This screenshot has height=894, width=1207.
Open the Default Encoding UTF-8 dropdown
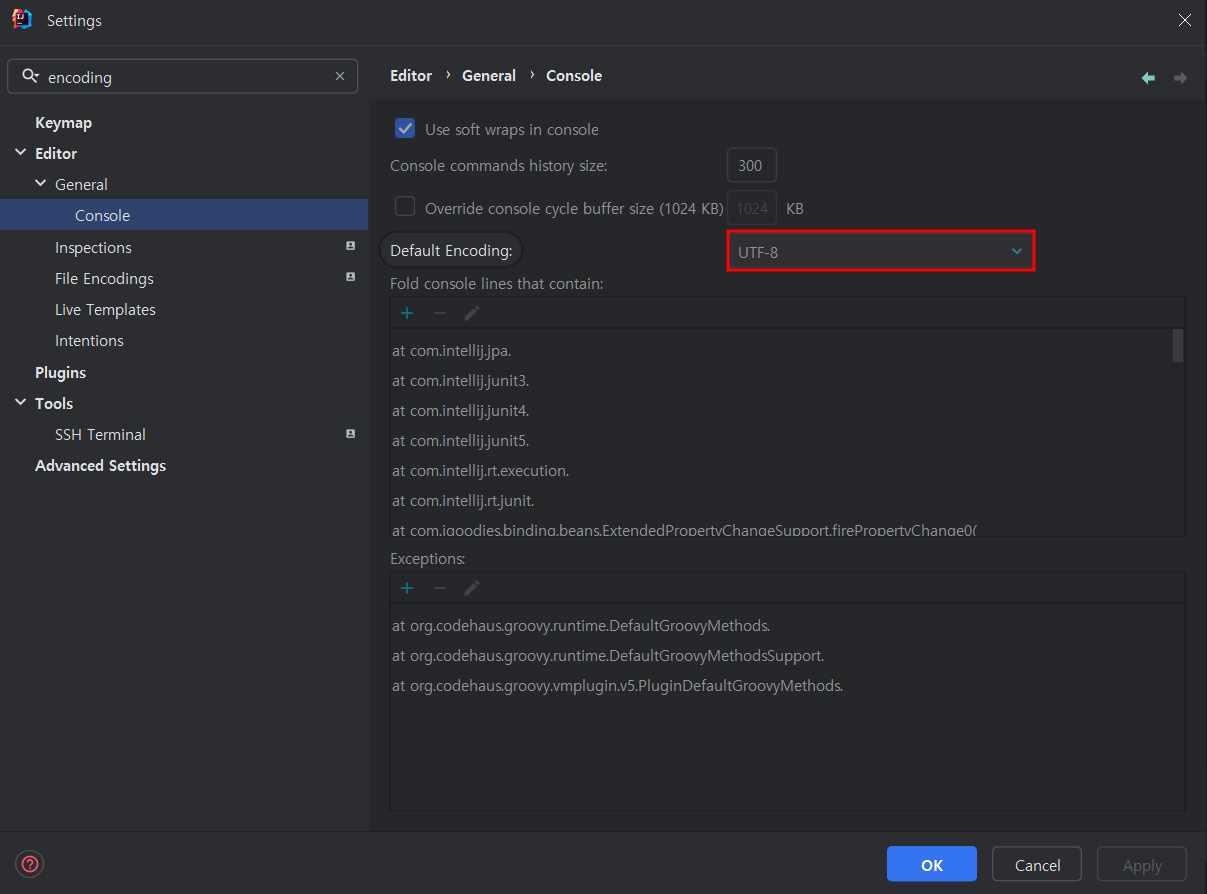tap(880, 251)
